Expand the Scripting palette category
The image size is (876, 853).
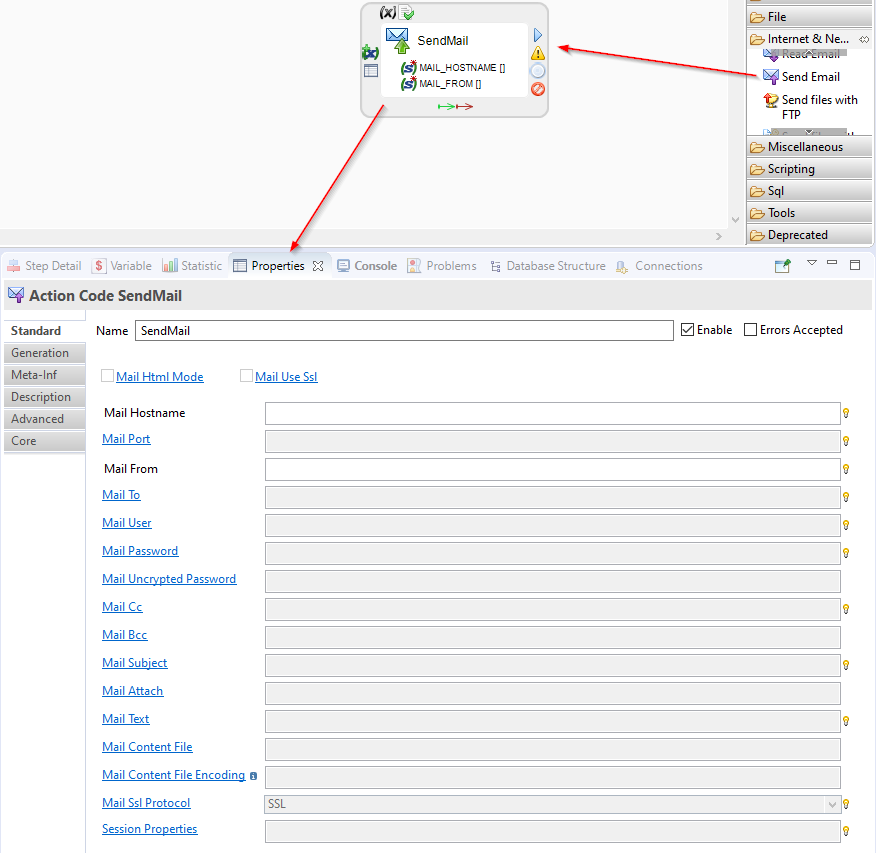point(790,169)
